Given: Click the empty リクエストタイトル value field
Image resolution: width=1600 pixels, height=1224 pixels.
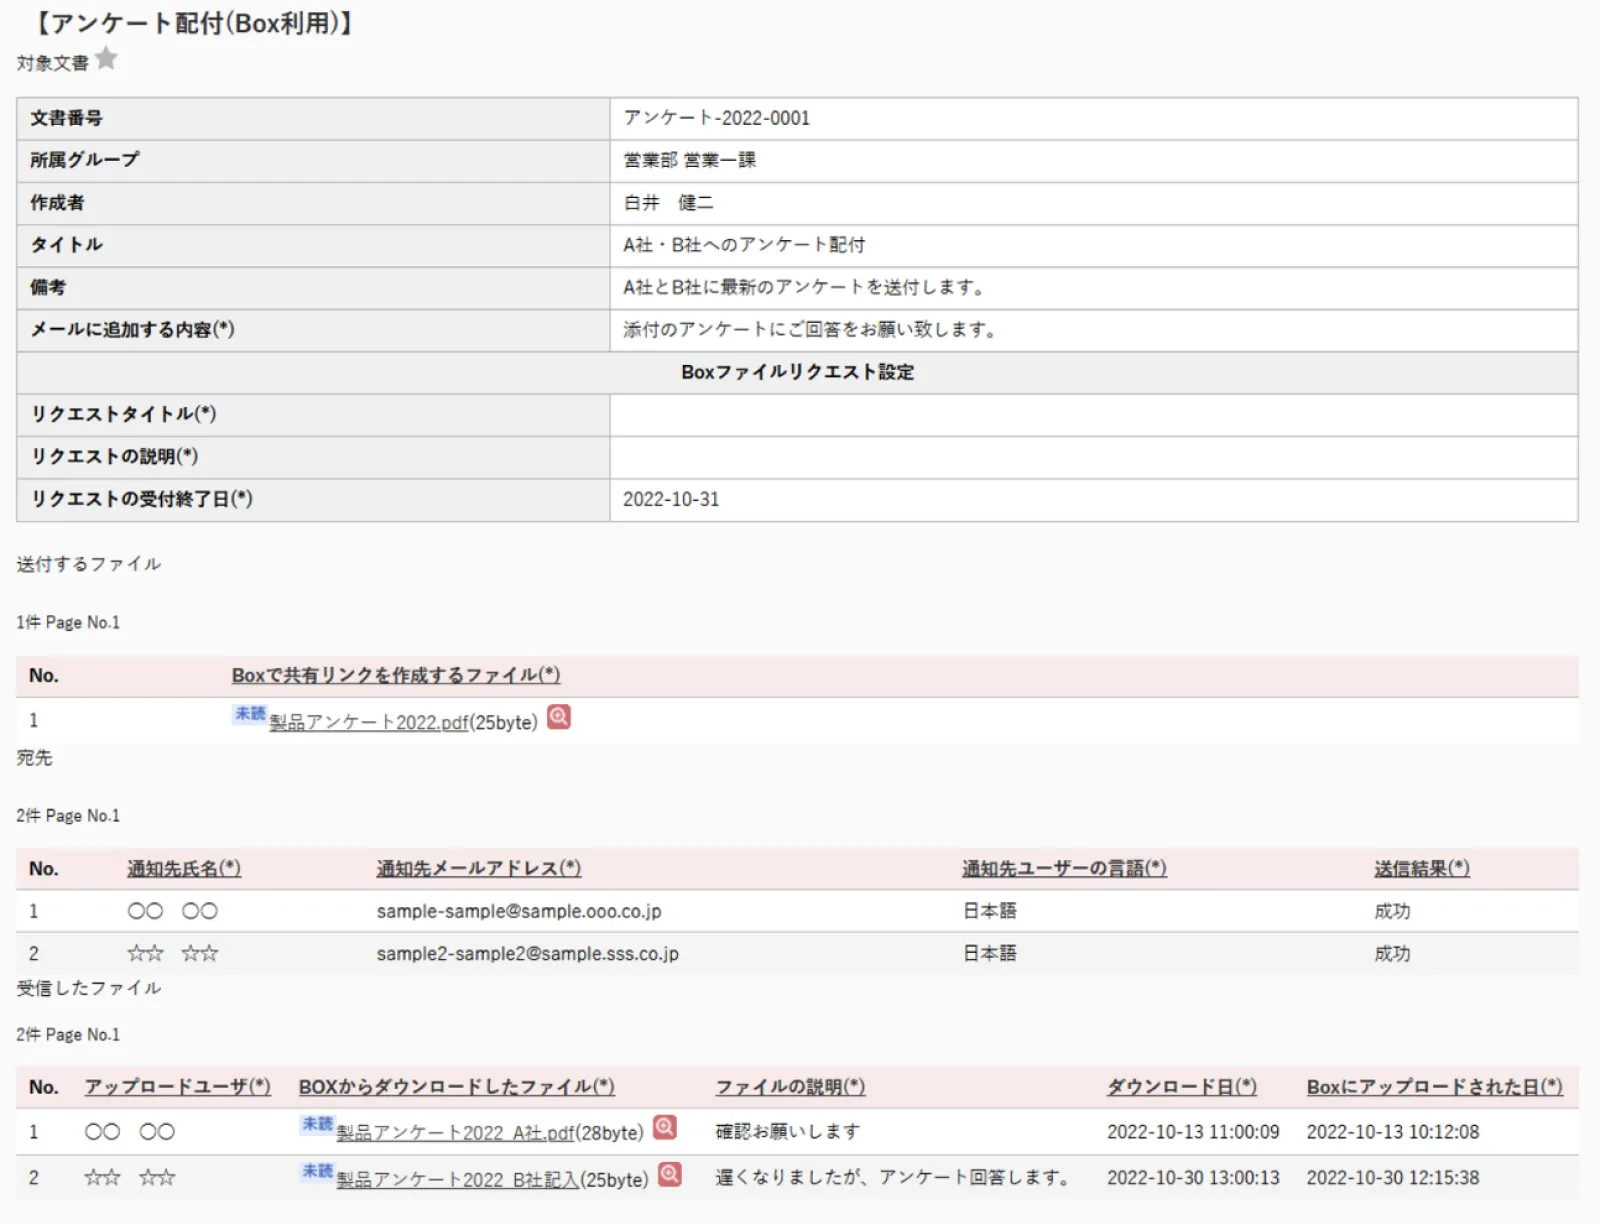Looking at the screenshot, I should click(x=1094, y=415).
